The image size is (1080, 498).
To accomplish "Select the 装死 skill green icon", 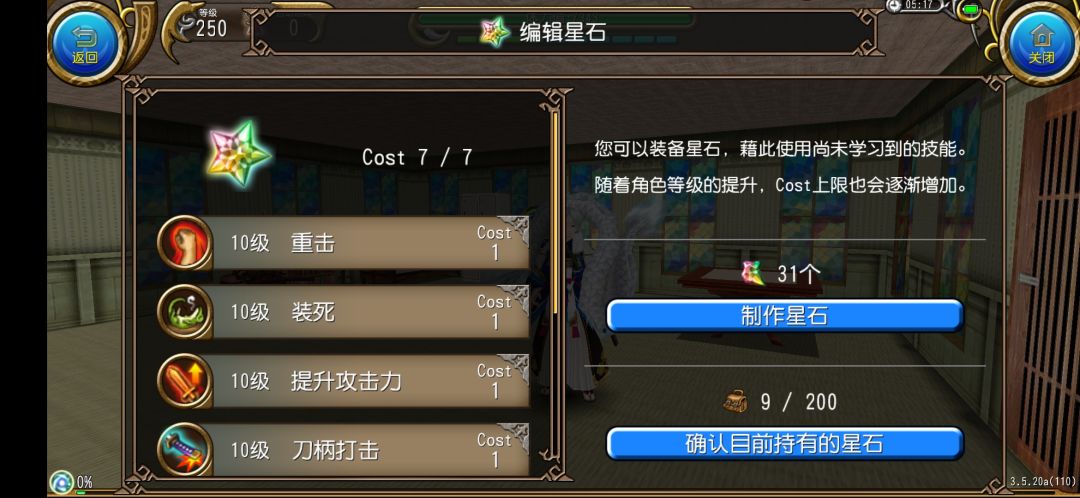I will coord(185,311).
